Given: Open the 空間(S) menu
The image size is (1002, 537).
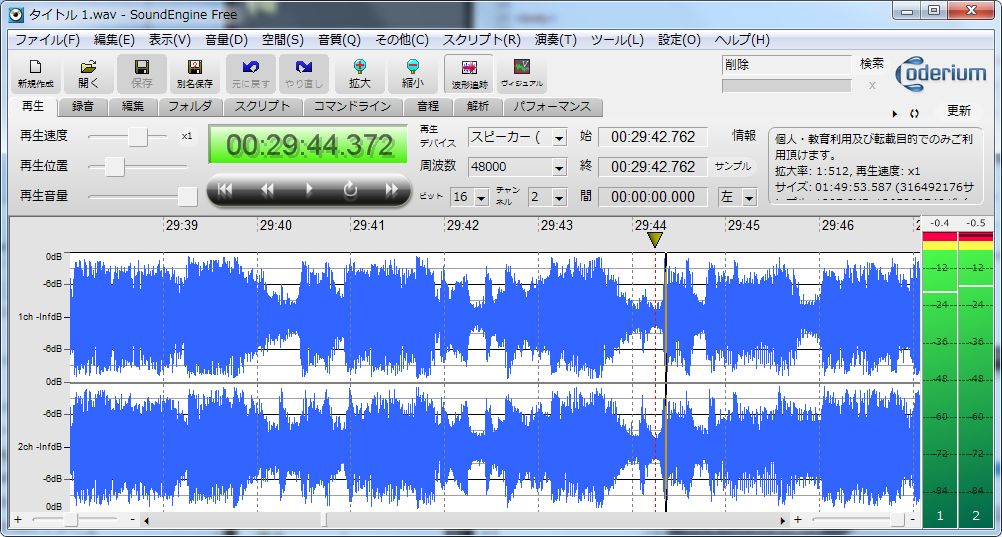Looking at the screenshot, I should coord(282,40).
